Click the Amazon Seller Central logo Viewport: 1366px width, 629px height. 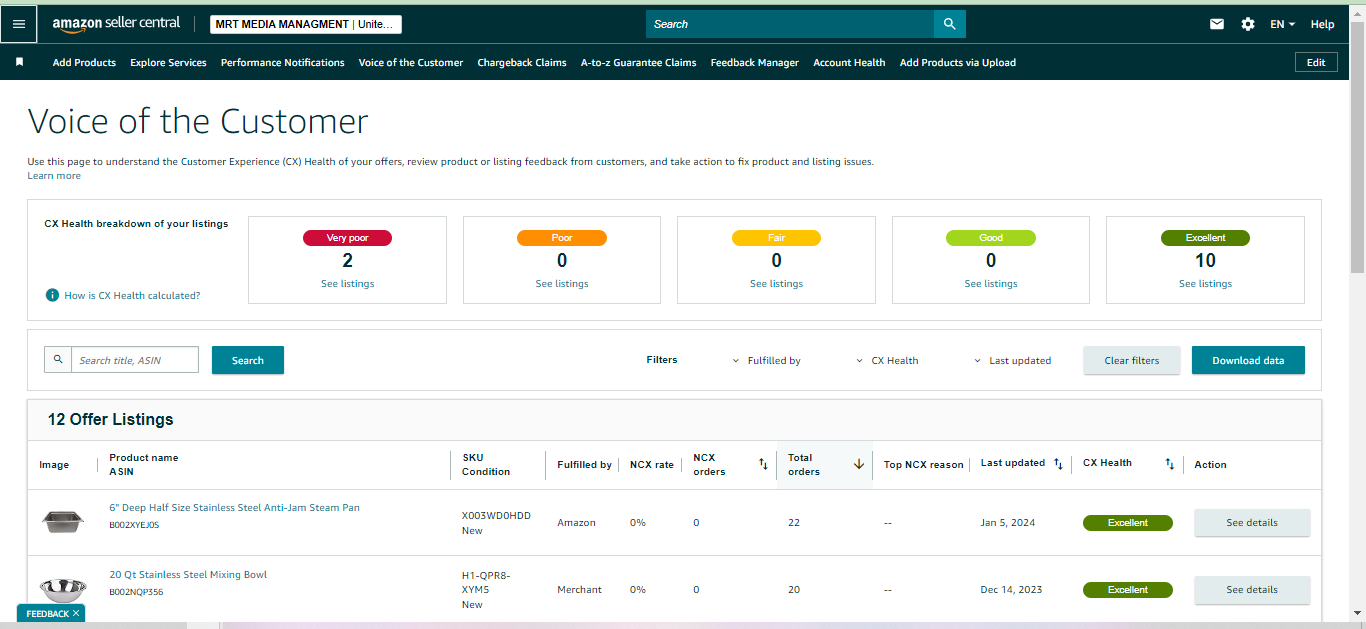point(116,24)
